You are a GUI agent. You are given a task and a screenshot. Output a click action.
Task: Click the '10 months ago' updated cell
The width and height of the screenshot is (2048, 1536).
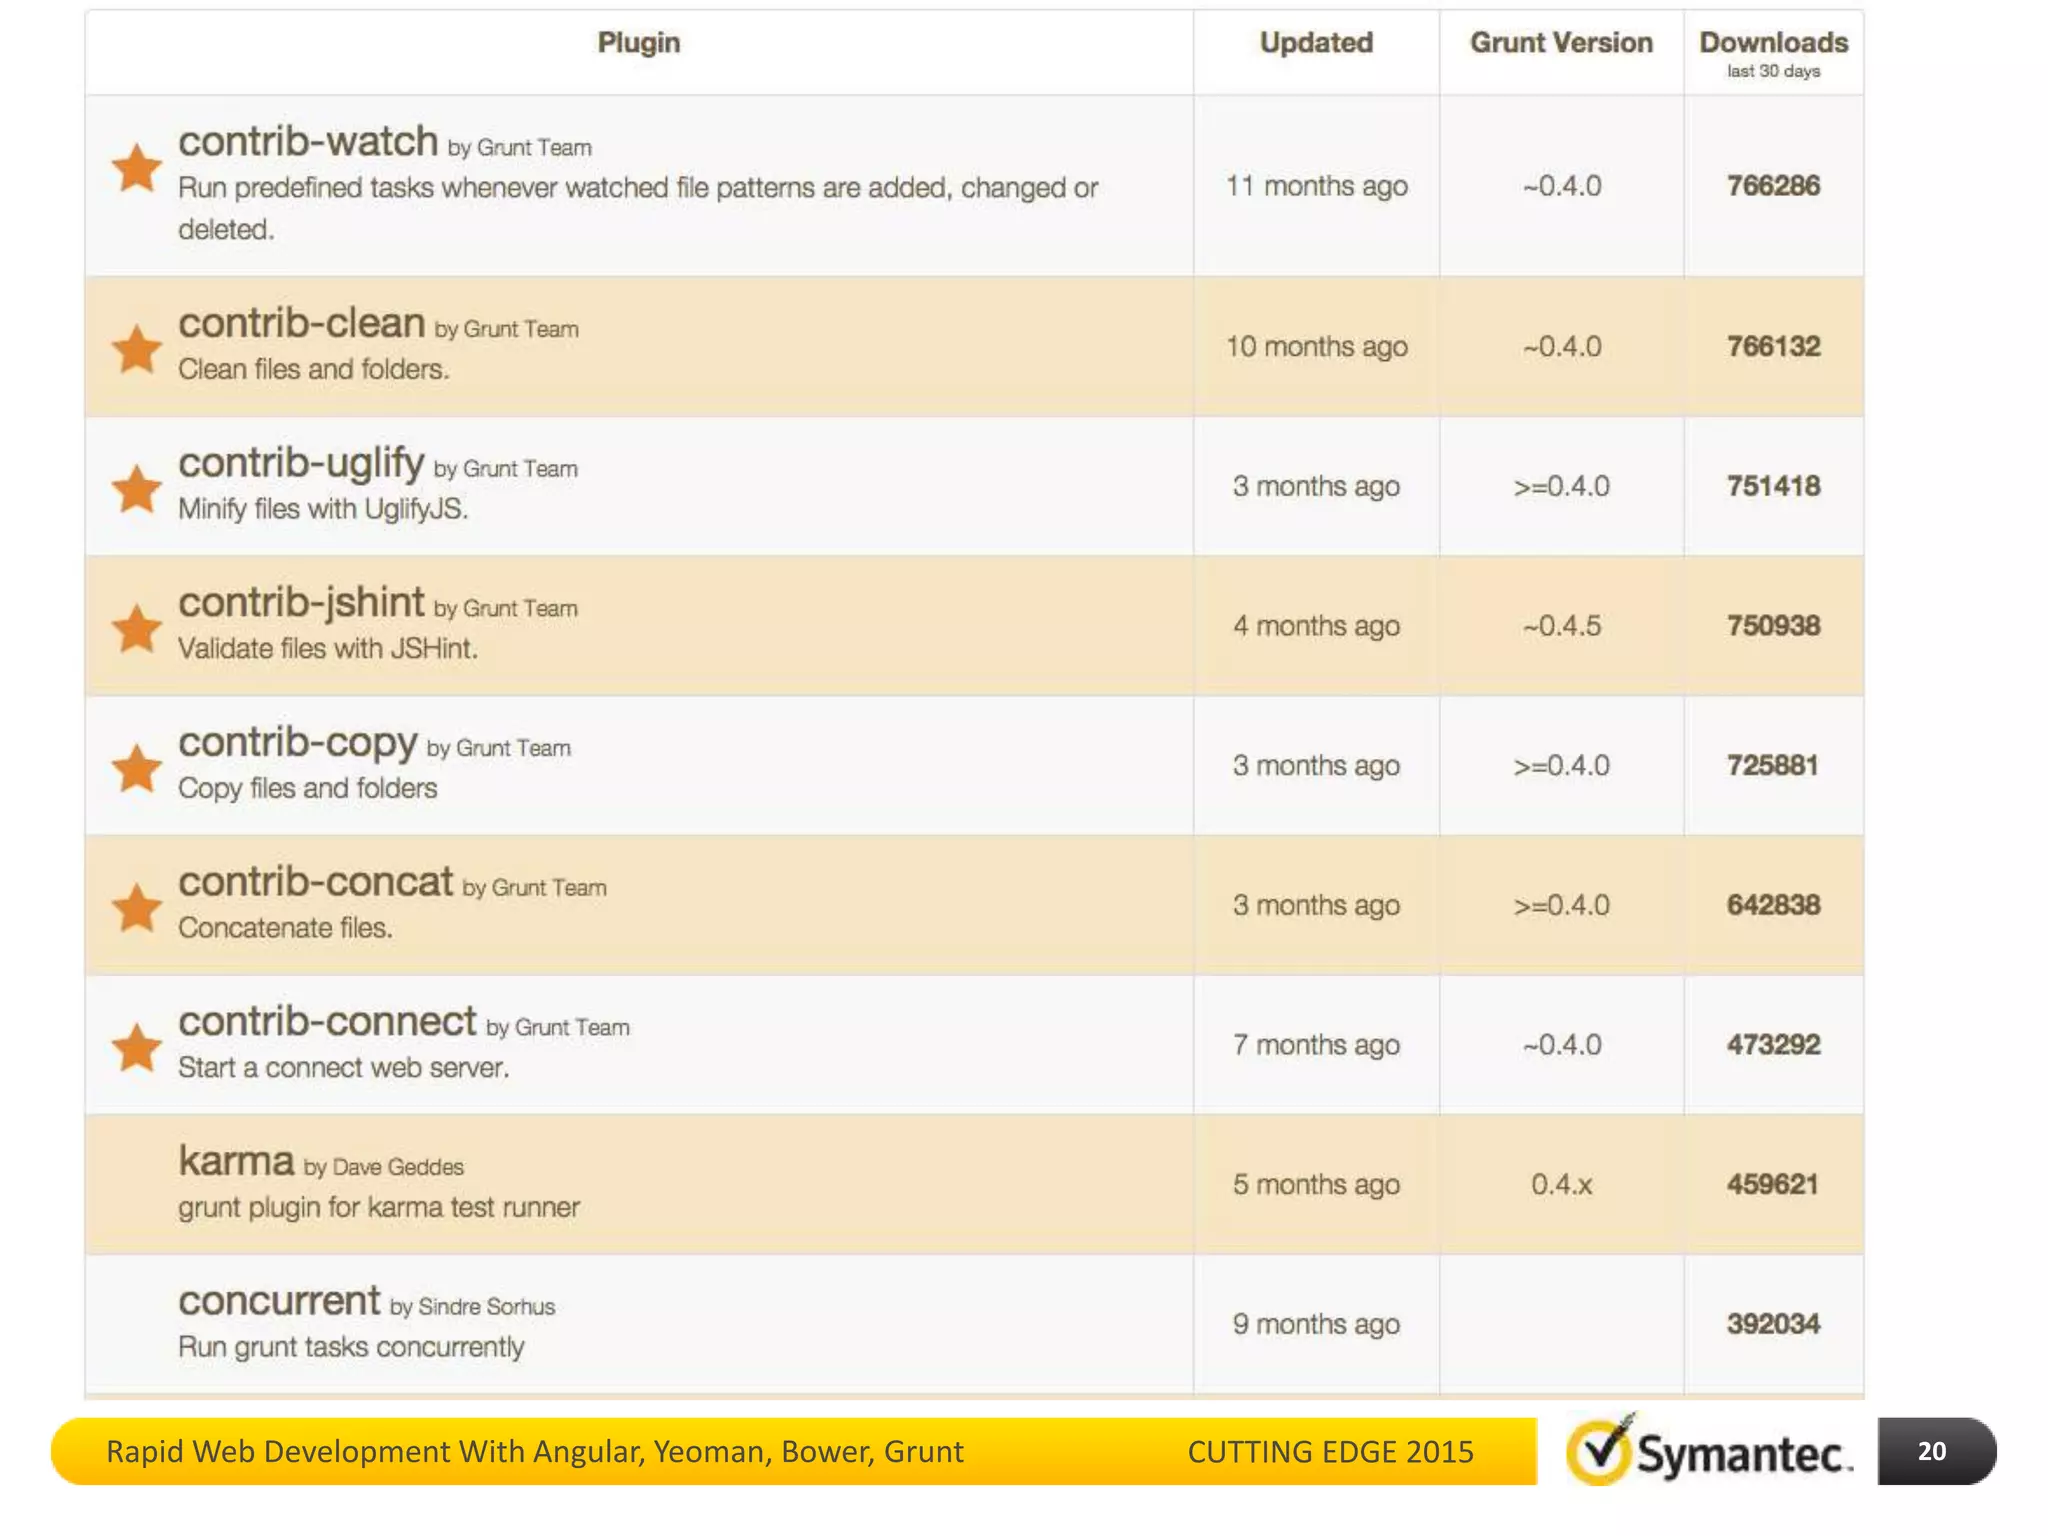pos(1316,347)
